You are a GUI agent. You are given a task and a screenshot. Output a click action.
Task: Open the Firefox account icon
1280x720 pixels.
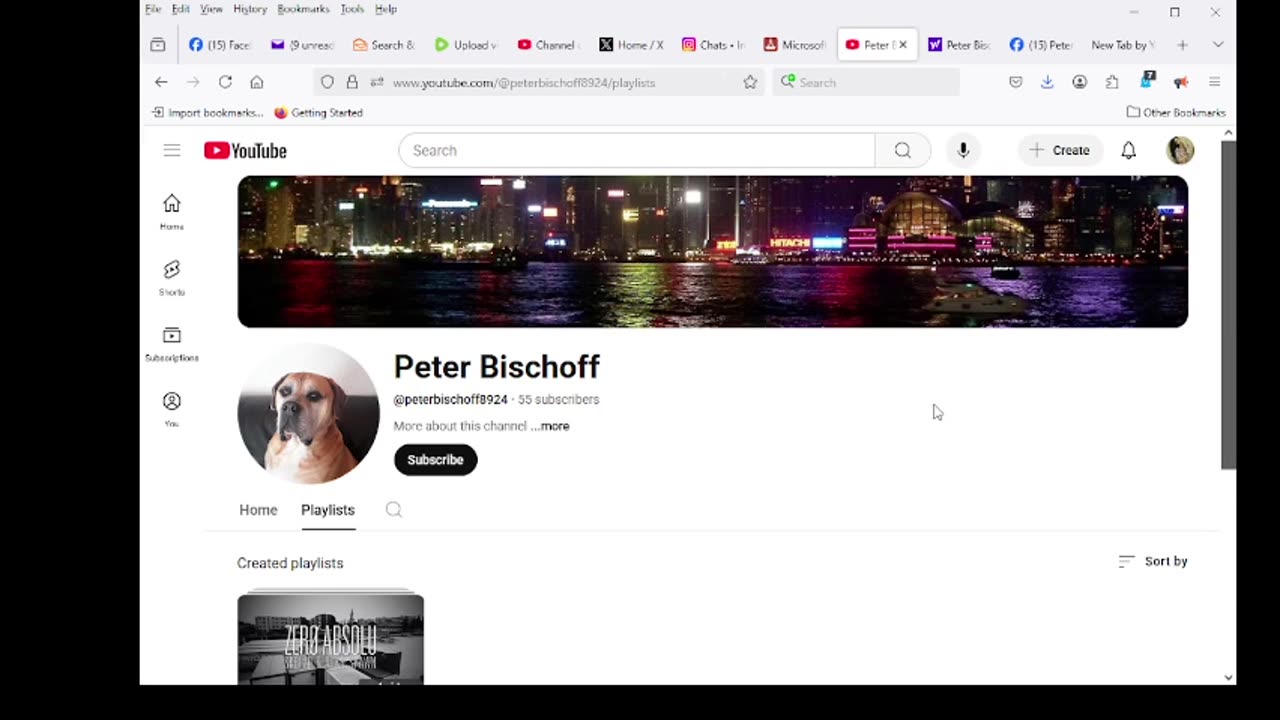(x=1079, y=82)
